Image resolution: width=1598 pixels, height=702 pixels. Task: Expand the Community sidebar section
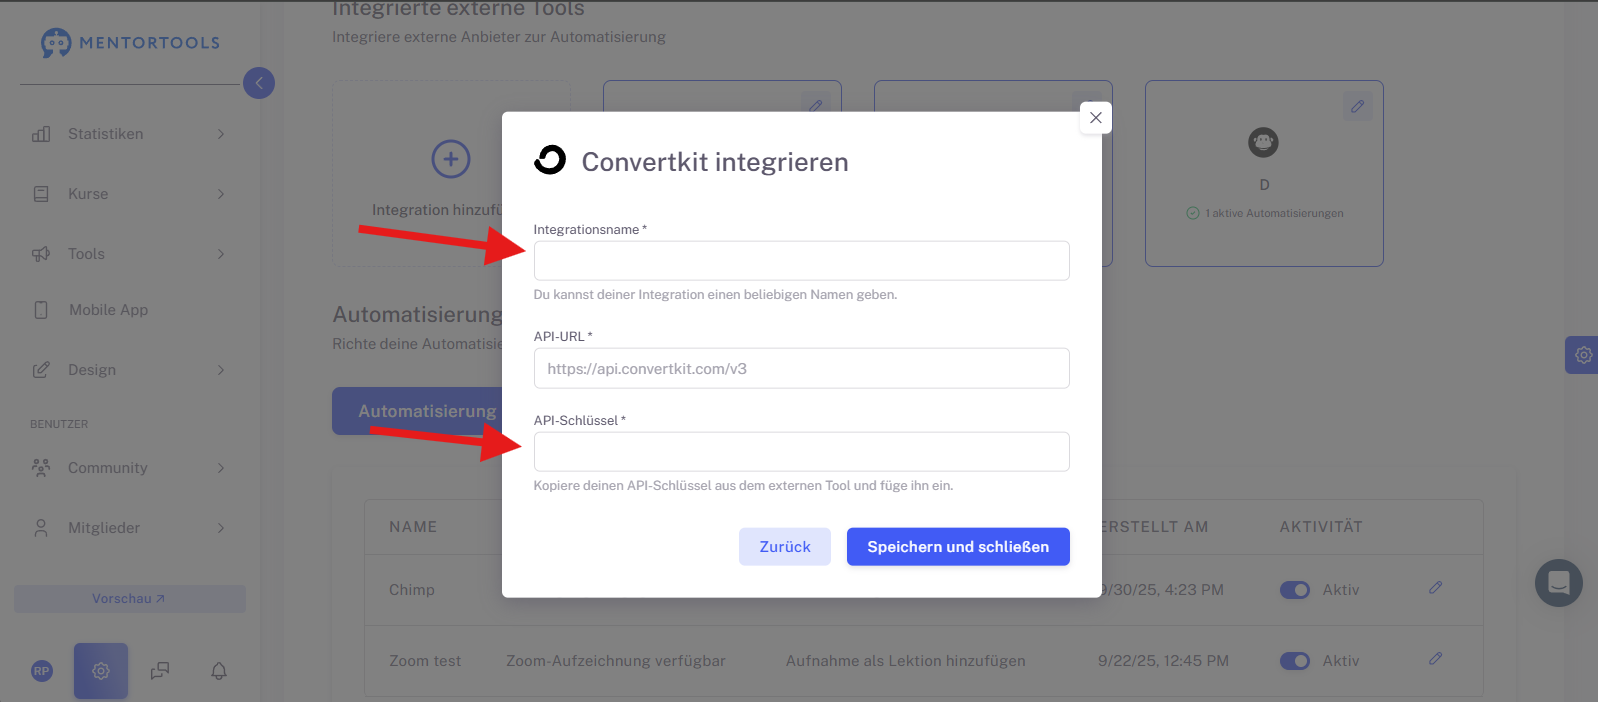(128, 468)
